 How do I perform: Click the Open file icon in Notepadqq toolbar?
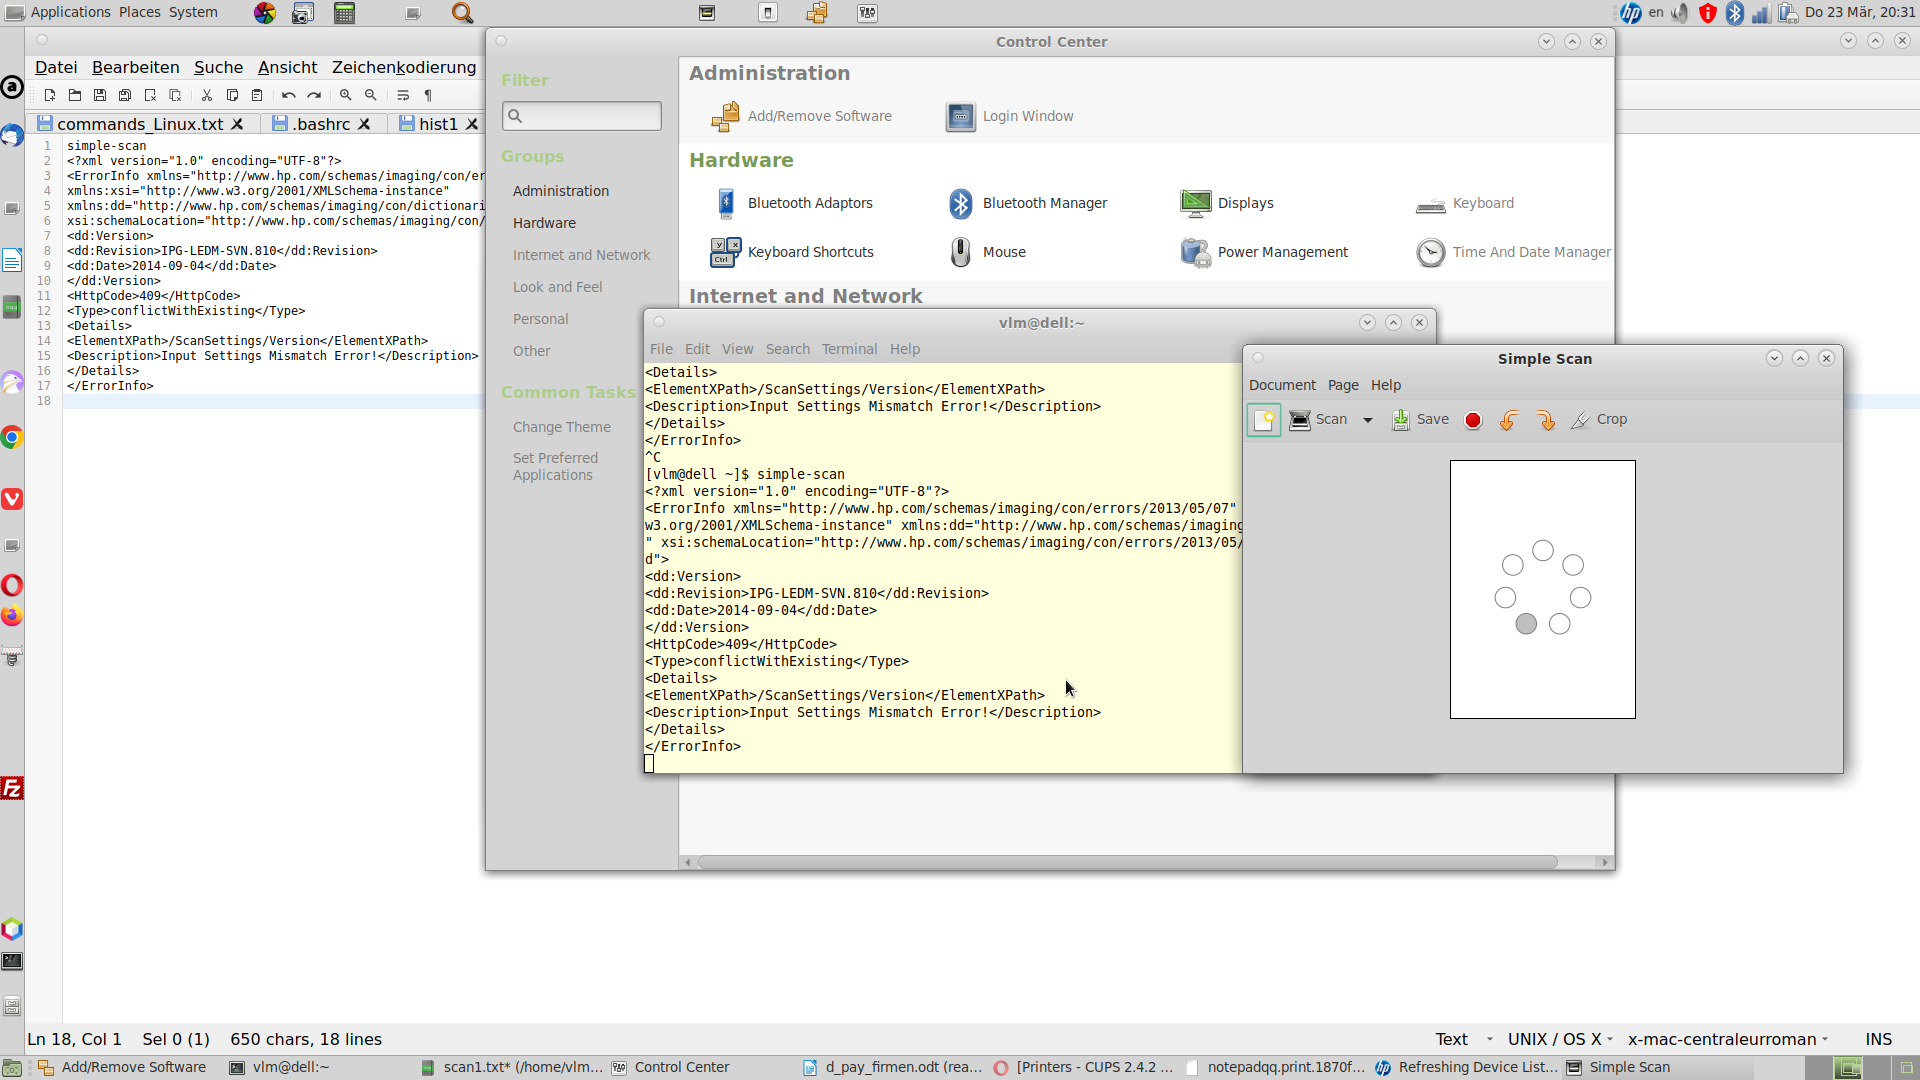(75, 95)
